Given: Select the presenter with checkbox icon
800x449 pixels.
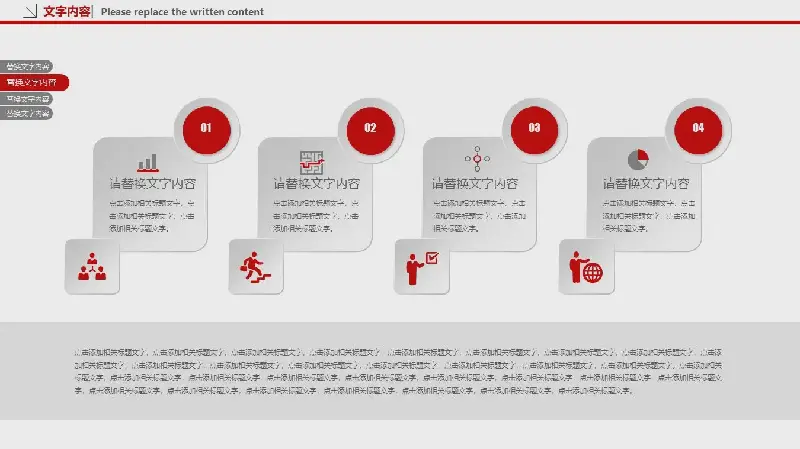Looking at the screenshot, I should (421, 267).
